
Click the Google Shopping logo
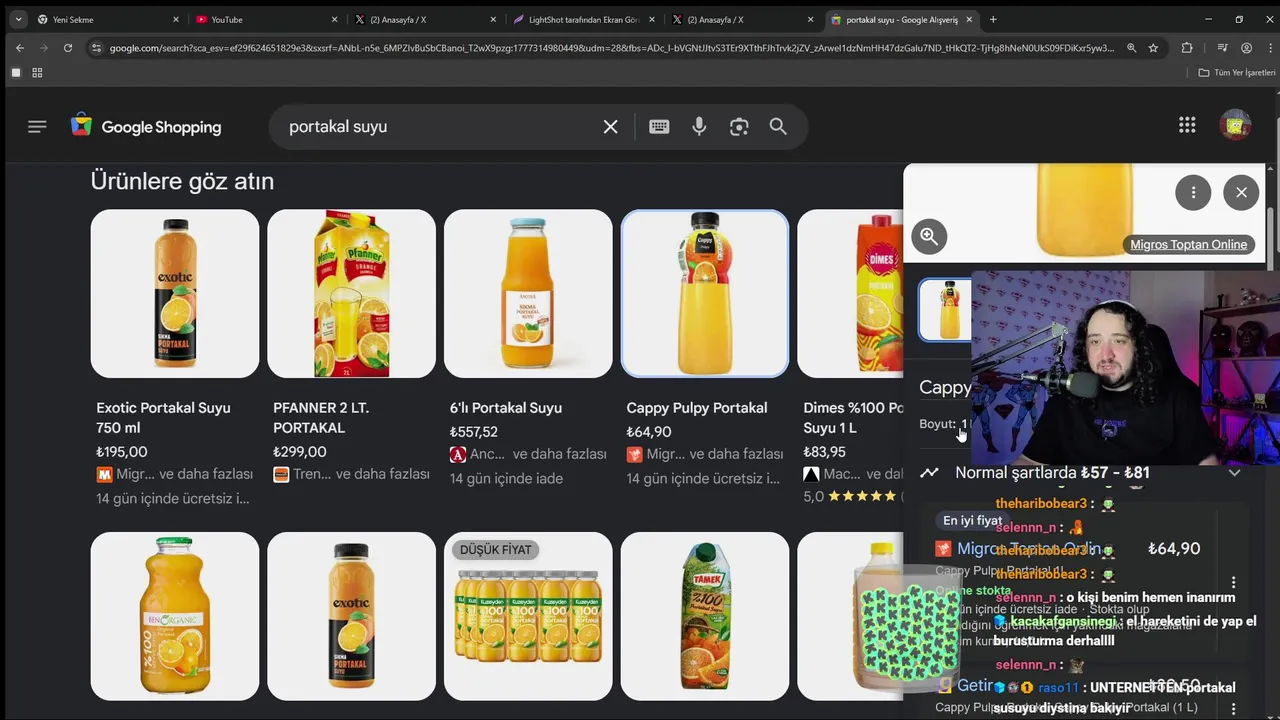146,127
